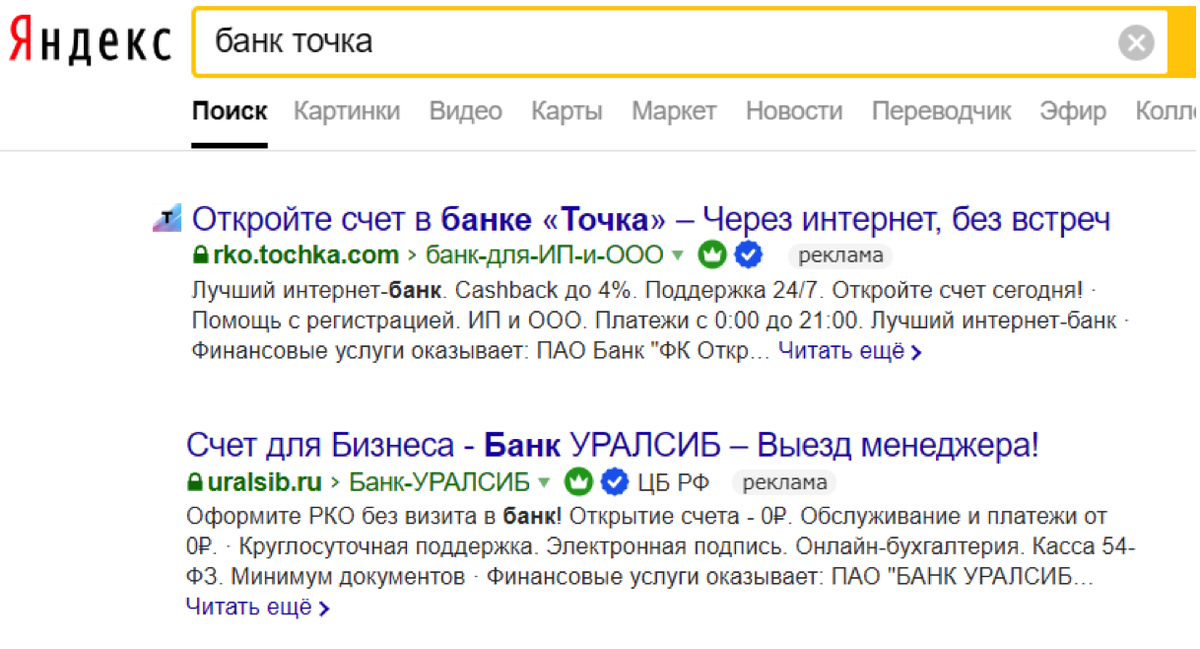1200x649 pixels.
Task: Open the Банк-УРАЛСИБ breadcrumb dropdown
Action: (542, 481)
